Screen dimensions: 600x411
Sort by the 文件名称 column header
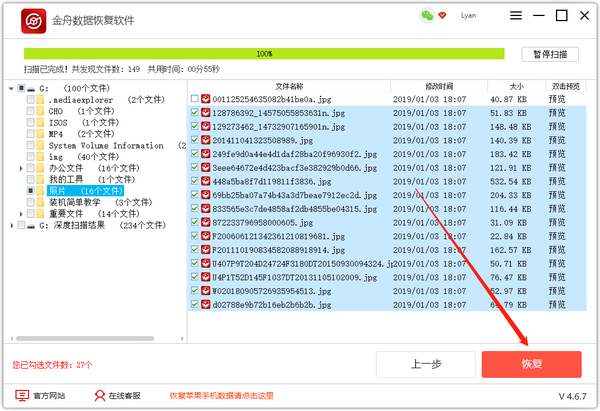click(x=290, y=86)
